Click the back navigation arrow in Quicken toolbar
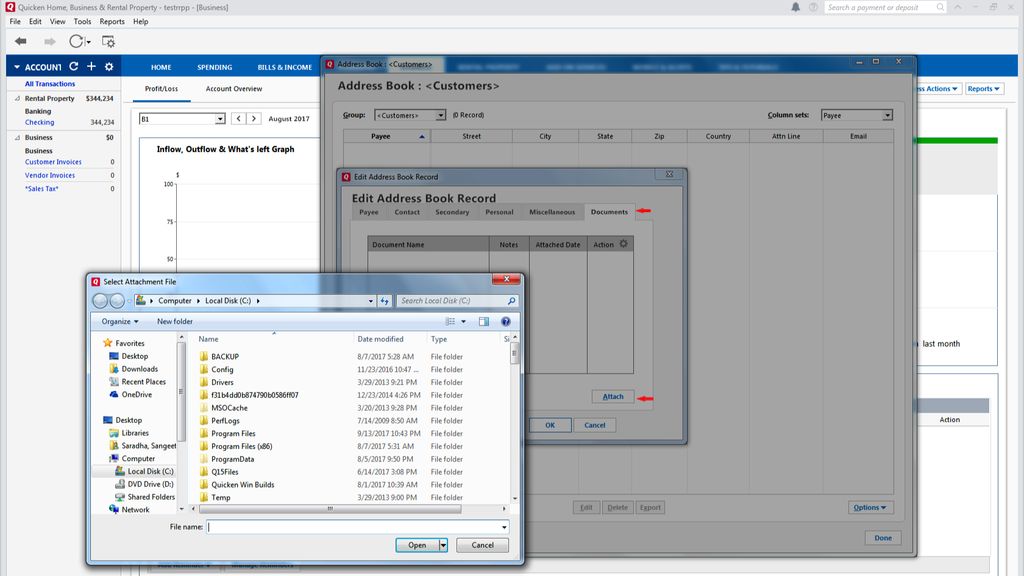 (x=18, y=41)
